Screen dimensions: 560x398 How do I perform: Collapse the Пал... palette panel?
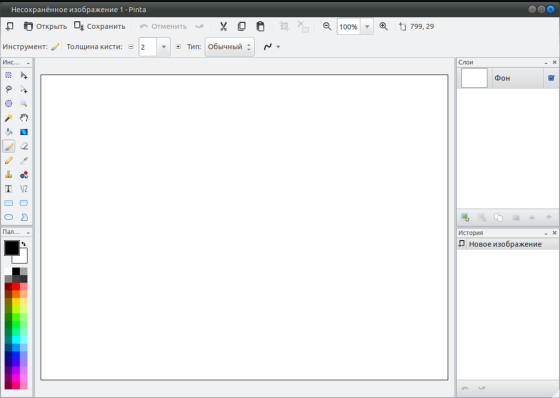(x=28, y=233)
